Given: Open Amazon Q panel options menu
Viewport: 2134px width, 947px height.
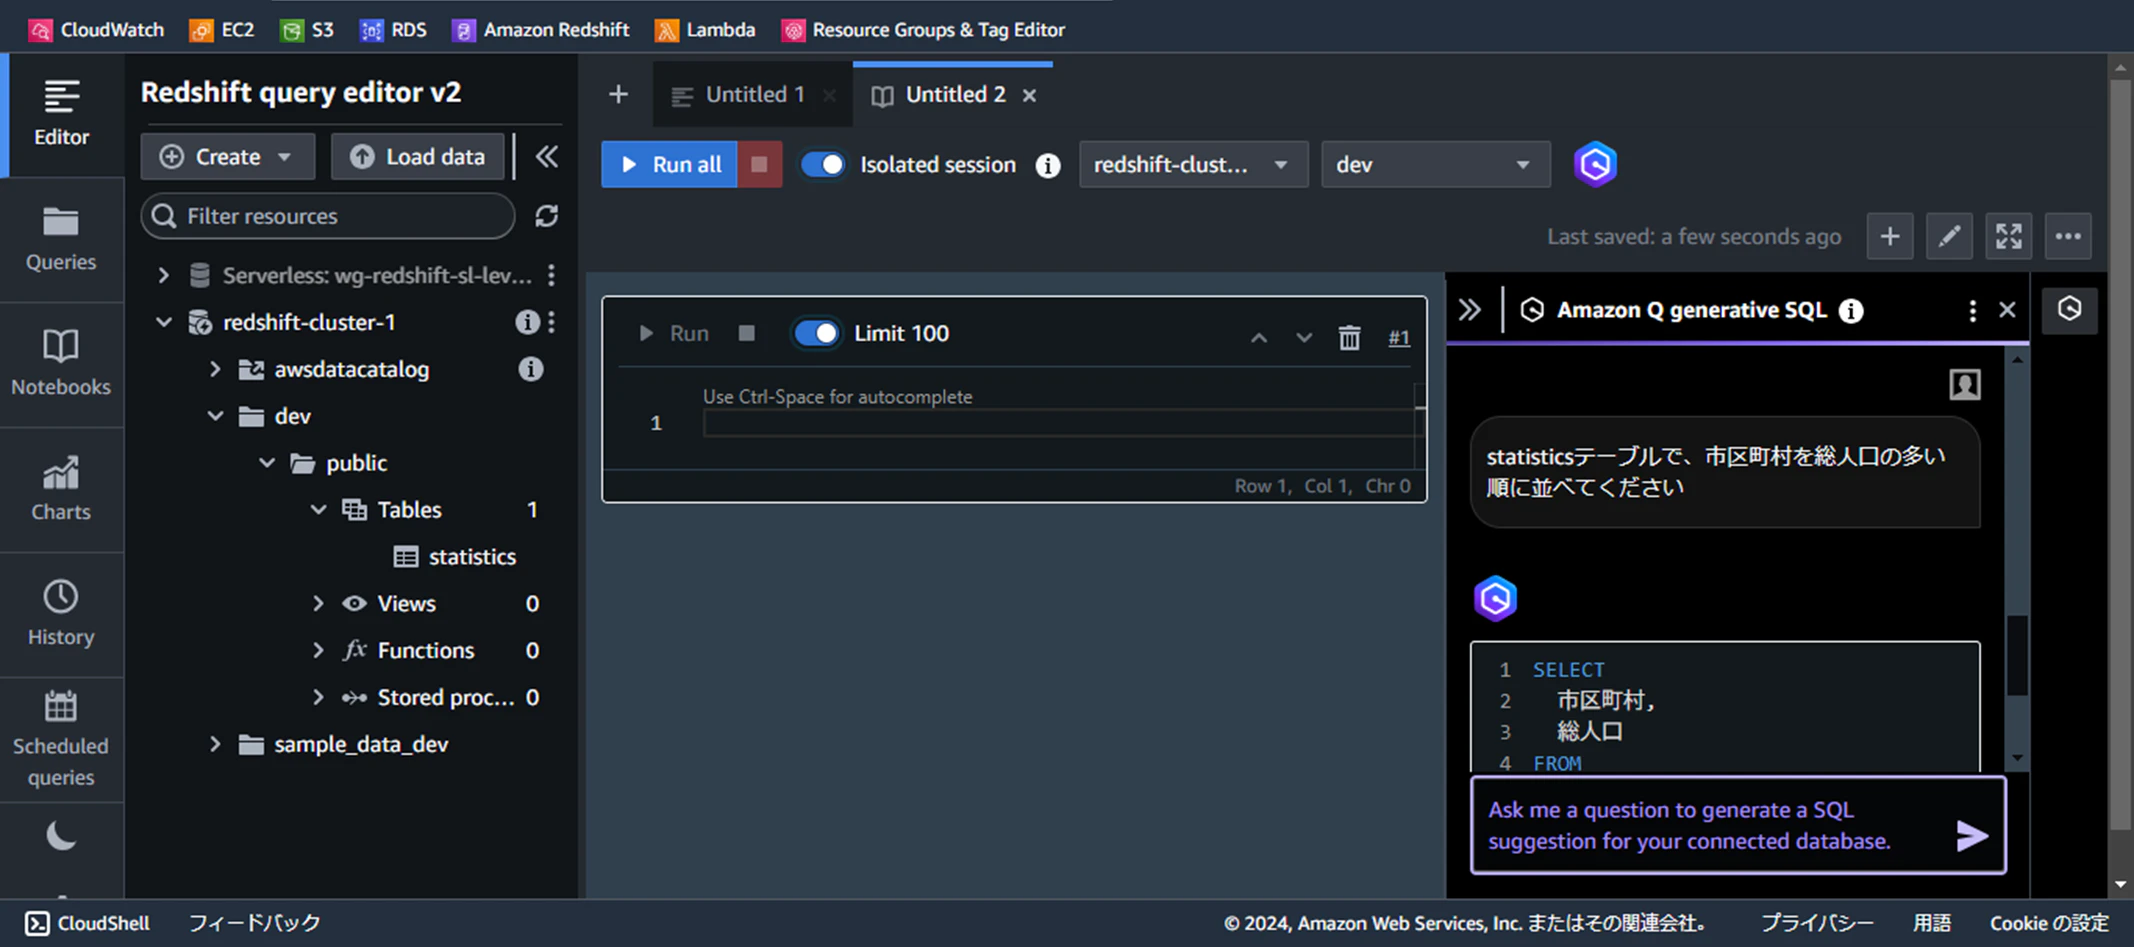Looking at the screenshot, I should coord(1972,311).
